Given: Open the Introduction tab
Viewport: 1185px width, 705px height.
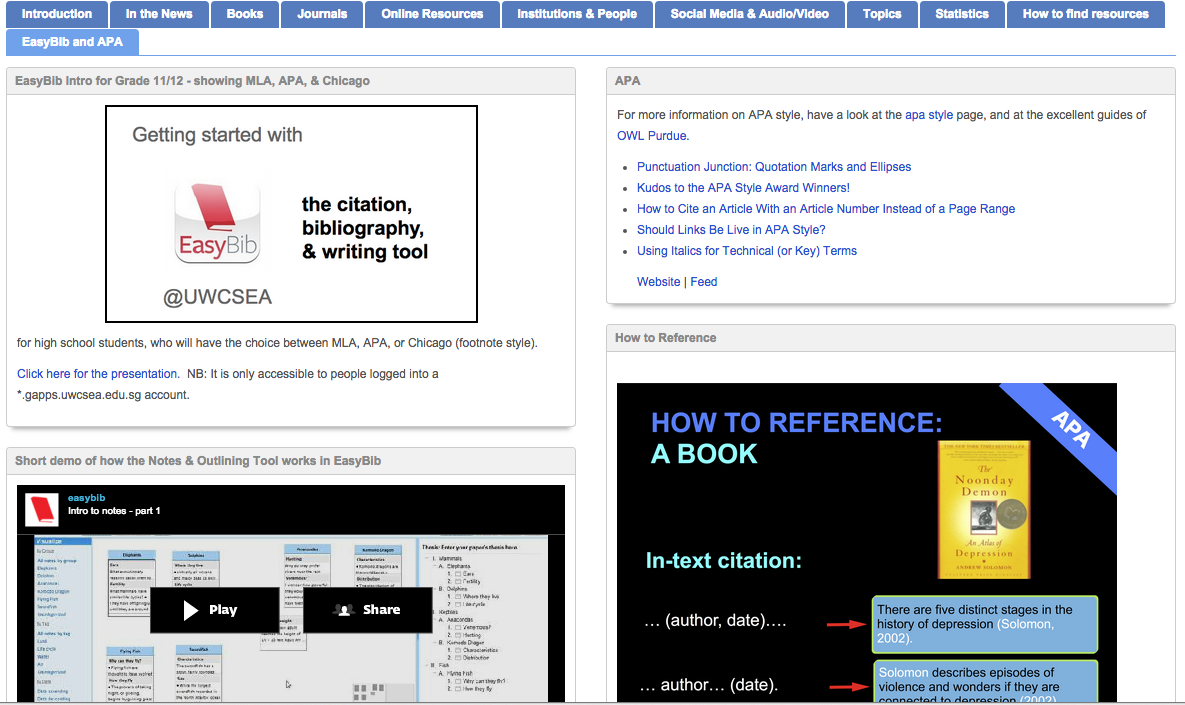Looking at the screenshot, I should point(57,14).
